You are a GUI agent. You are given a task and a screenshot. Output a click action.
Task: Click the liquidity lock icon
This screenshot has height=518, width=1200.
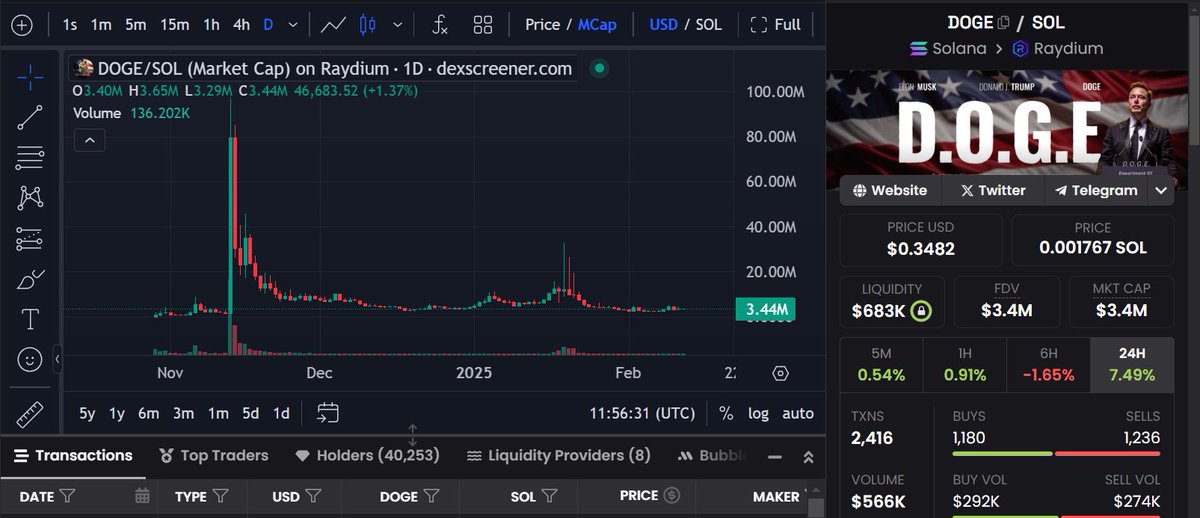(x=922, y=312)
